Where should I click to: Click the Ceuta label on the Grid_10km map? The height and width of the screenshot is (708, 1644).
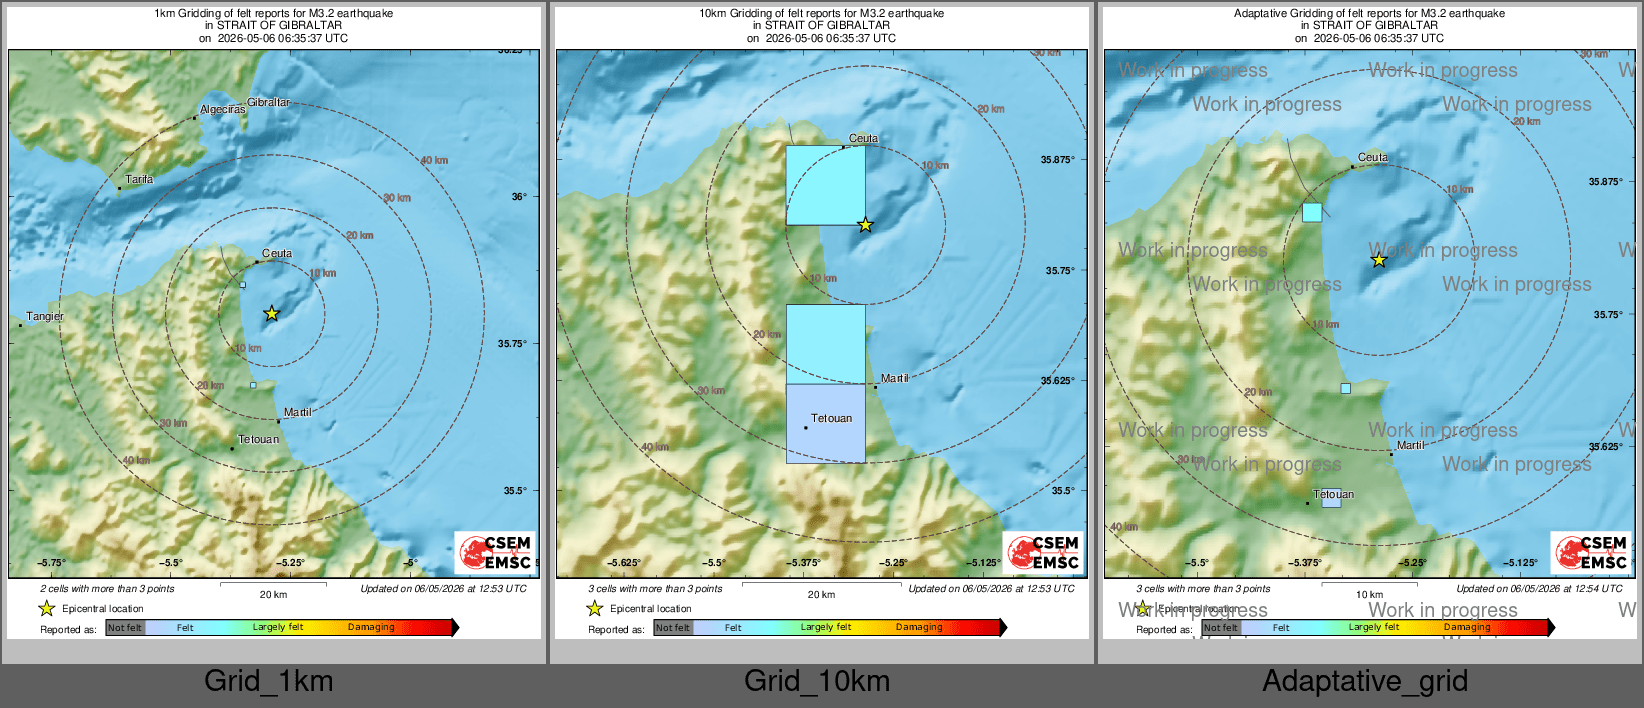pyautogui.click(x=863, y=139)
